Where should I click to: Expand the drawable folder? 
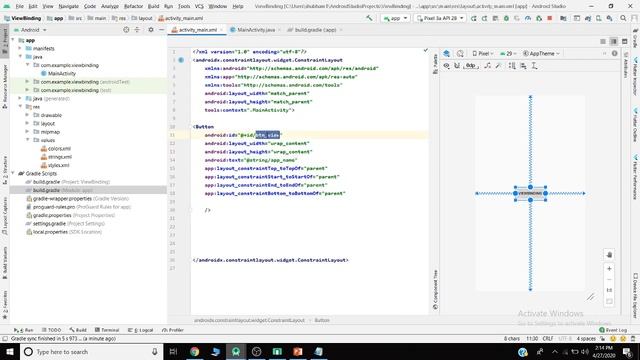[27, 115]
